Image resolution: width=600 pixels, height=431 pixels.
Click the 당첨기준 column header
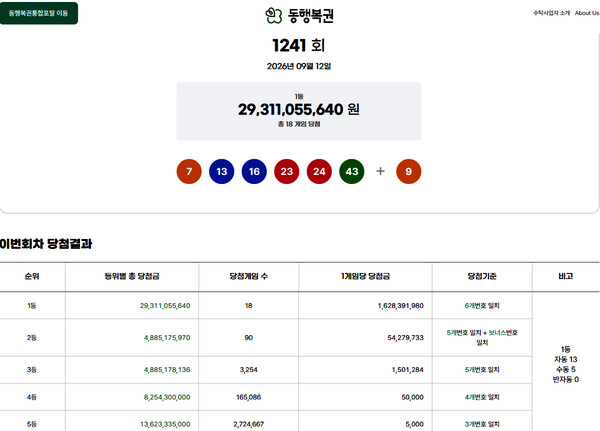(482, 276)
